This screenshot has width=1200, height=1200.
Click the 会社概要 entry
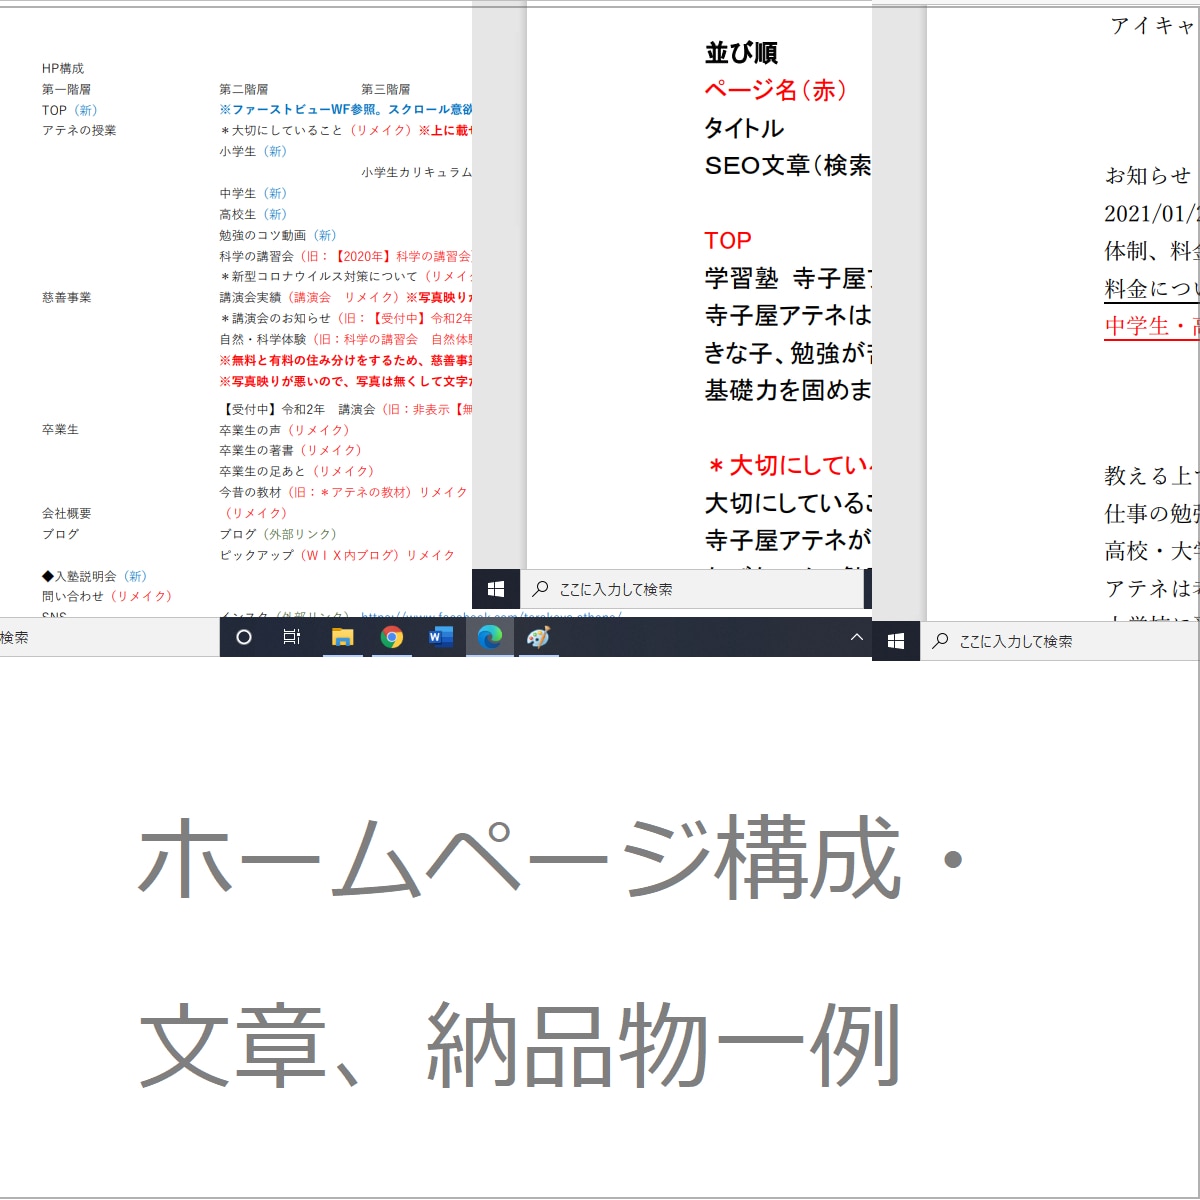[66, 513]
